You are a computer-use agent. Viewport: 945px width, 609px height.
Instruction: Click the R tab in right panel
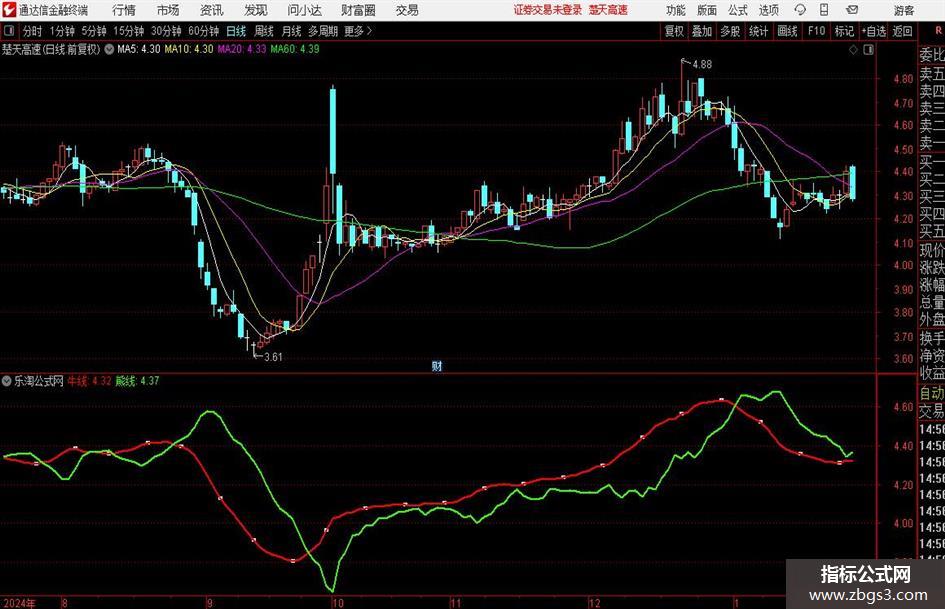(938, 31)
